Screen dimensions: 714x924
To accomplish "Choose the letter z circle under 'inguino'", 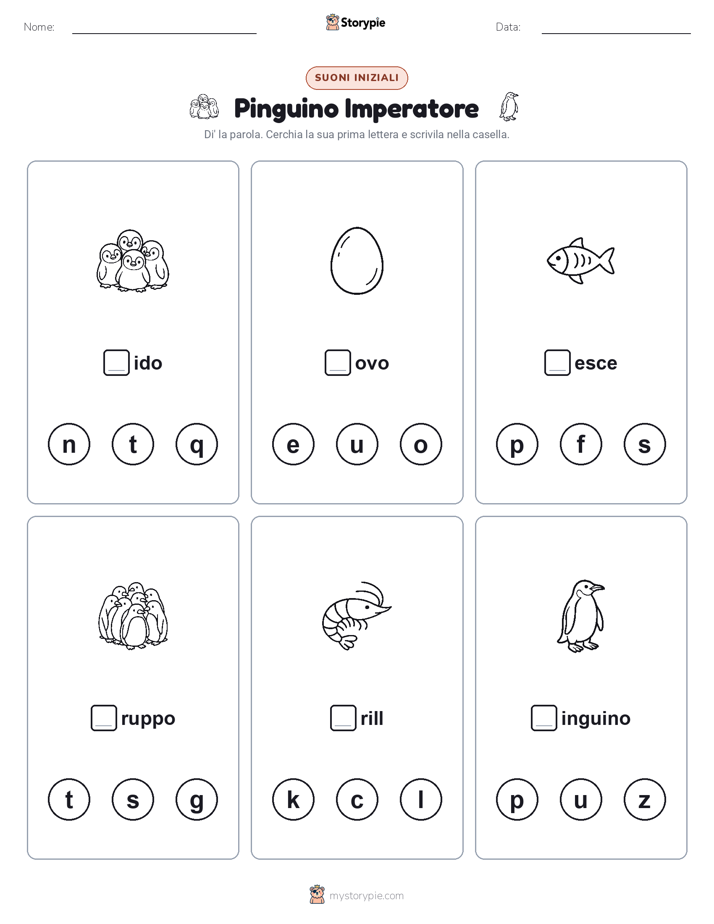I will [644, 800].
